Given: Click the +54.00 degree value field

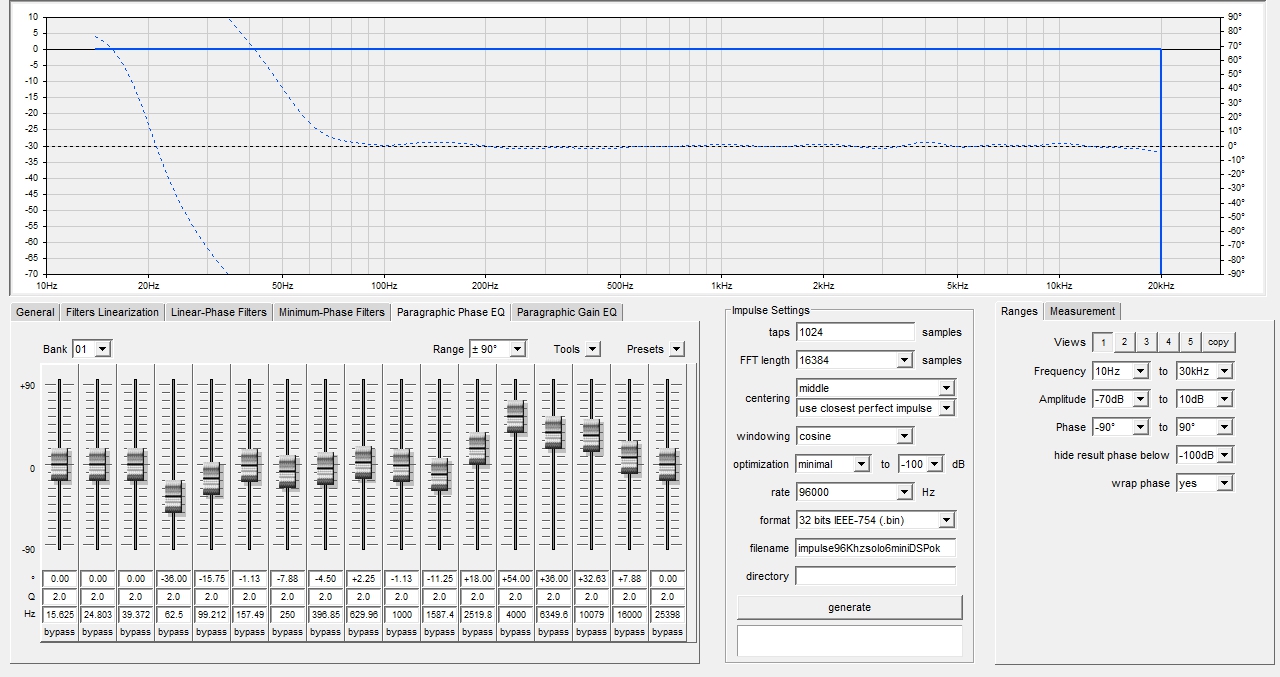Looking at the screenshot, I should (x=515, y=579).
